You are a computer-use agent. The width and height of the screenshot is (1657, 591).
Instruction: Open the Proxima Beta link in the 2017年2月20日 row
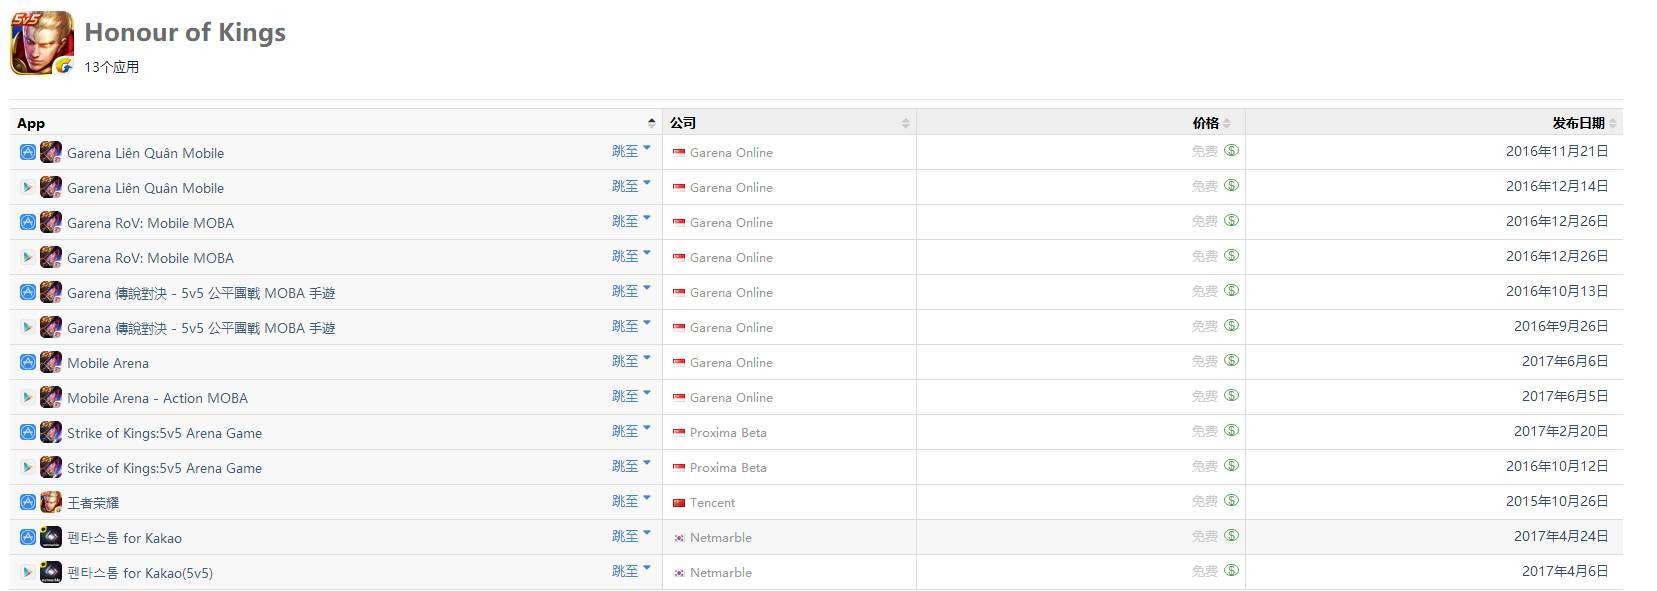[728, 433]
